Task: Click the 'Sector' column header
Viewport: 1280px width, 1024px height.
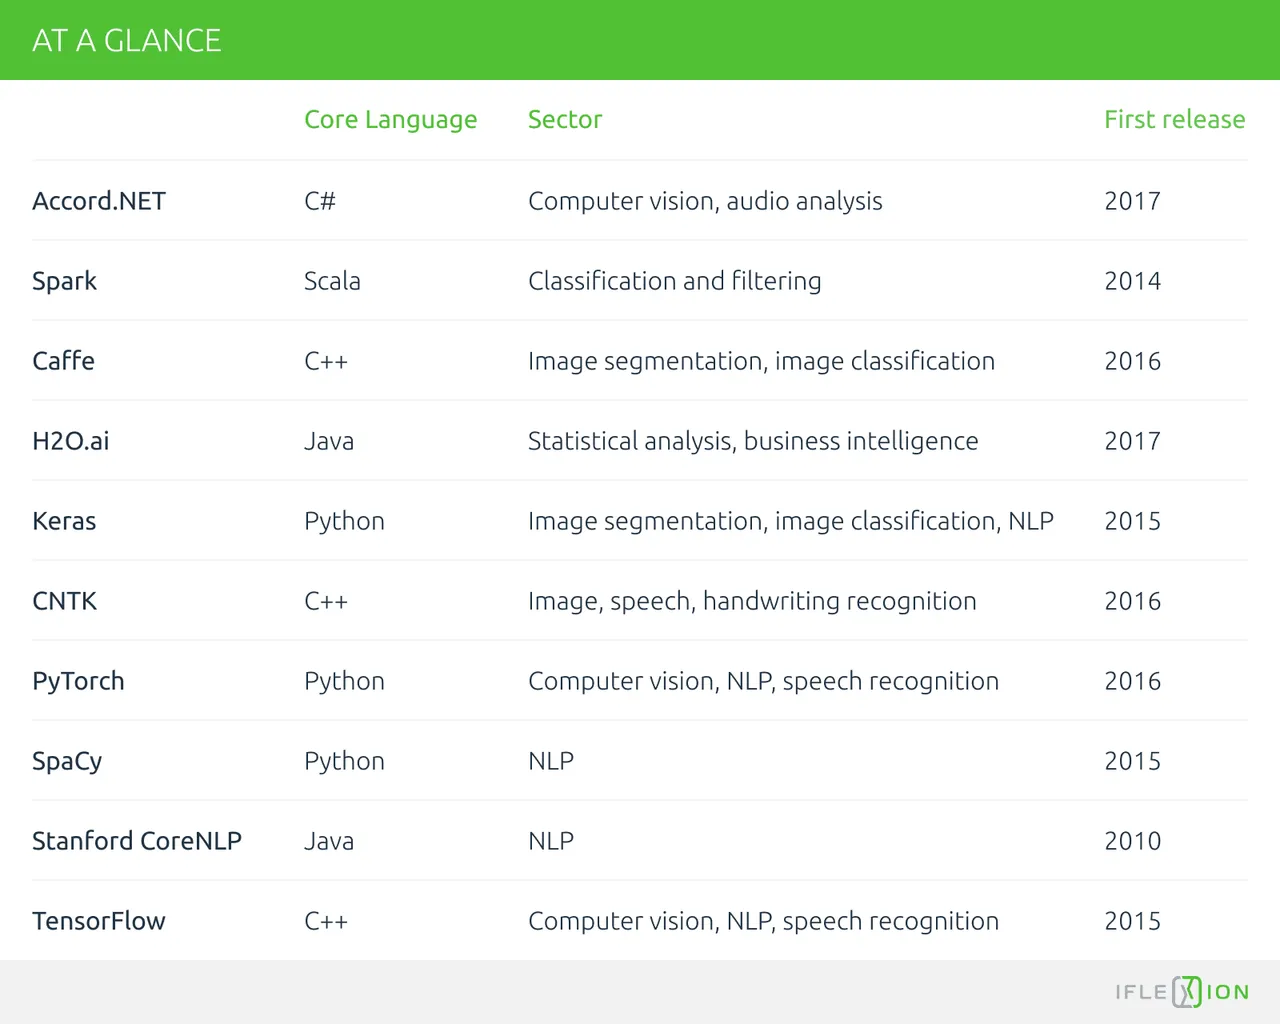Action: (565, 119)
